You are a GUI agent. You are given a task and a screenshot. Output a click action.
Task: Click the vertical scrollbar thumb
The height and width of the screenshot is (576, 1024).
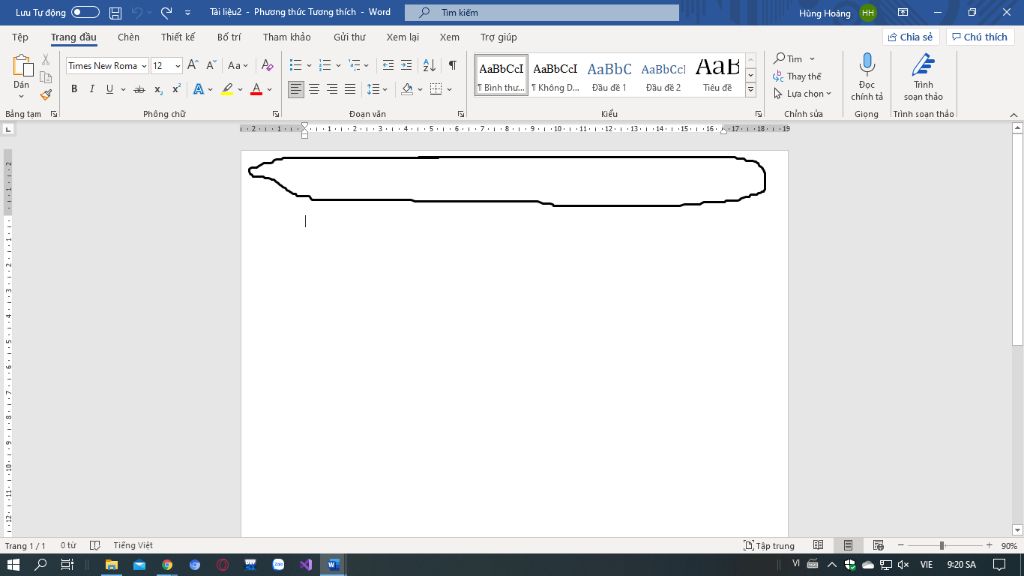1017,240
